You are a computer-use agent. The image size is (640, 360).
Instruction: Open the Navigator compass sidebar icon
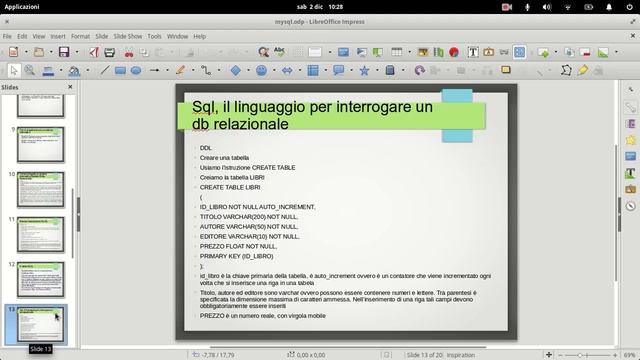coord(631,206)
